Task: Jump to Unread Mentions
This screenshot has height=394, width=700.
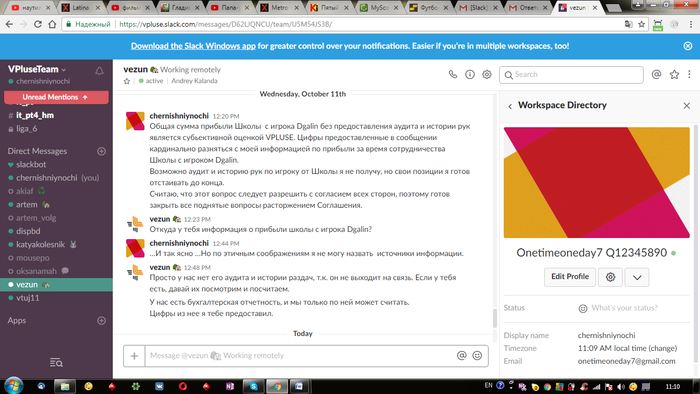Action: pyautogui.click(x=56, y=97)
